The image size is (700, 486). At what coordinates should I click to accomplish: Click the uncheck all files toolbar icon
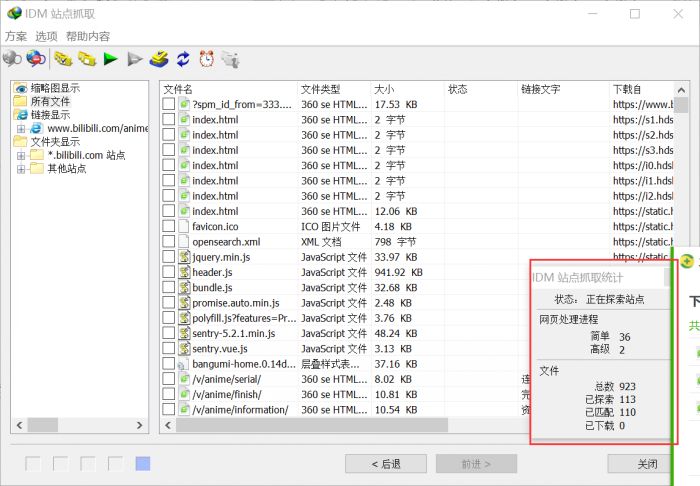87,58
